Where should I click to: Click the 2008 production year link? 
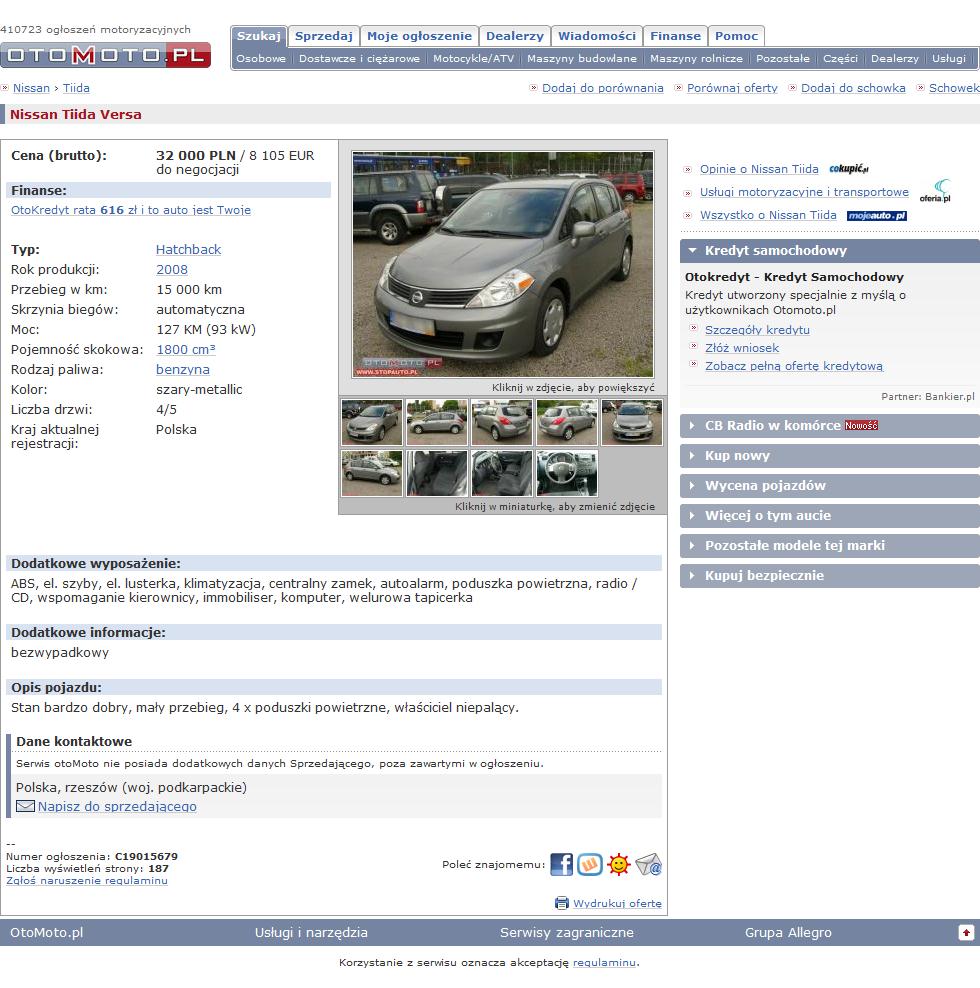click(x=172, y=270)
